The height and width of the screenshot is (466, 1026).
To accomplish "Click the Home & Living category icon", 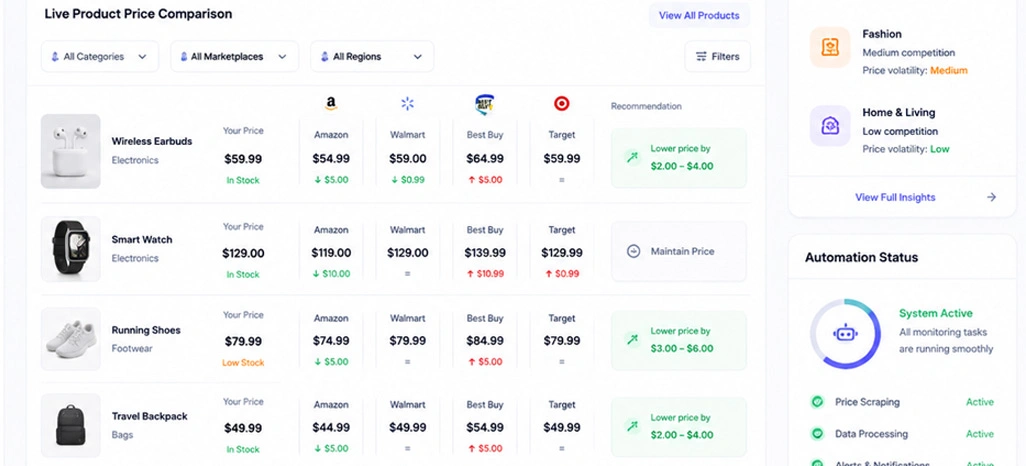I will tap(830, 126).
